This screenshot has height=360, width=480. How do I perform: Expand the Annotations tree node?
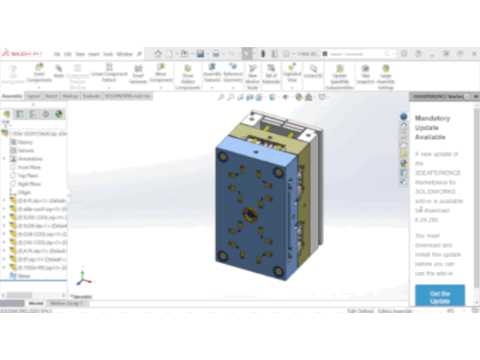coord(4,159)
